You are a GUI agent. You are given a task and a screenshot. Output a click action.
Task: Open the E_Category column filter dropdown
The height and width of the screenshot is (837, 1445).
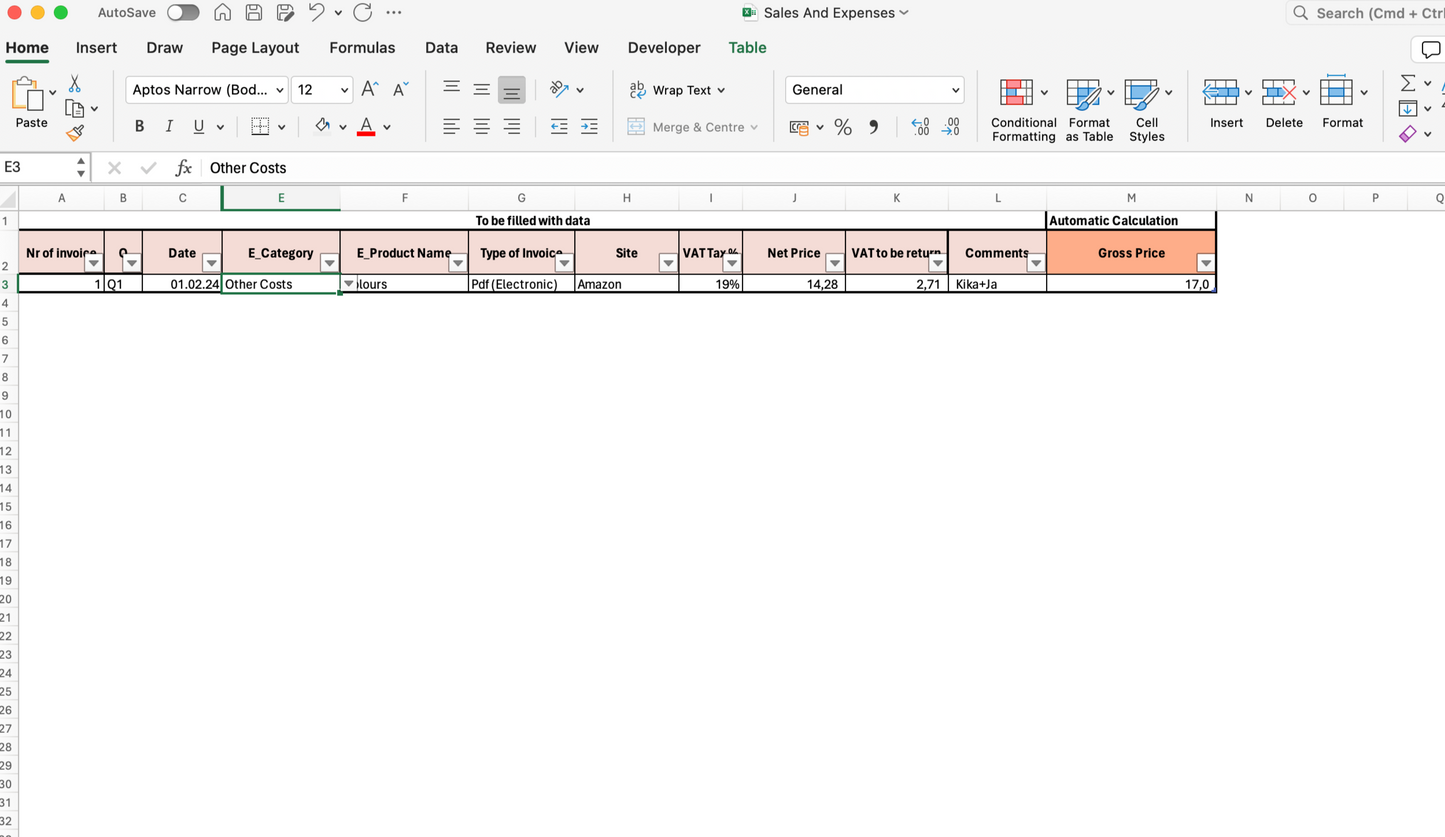tap(329, 263)
